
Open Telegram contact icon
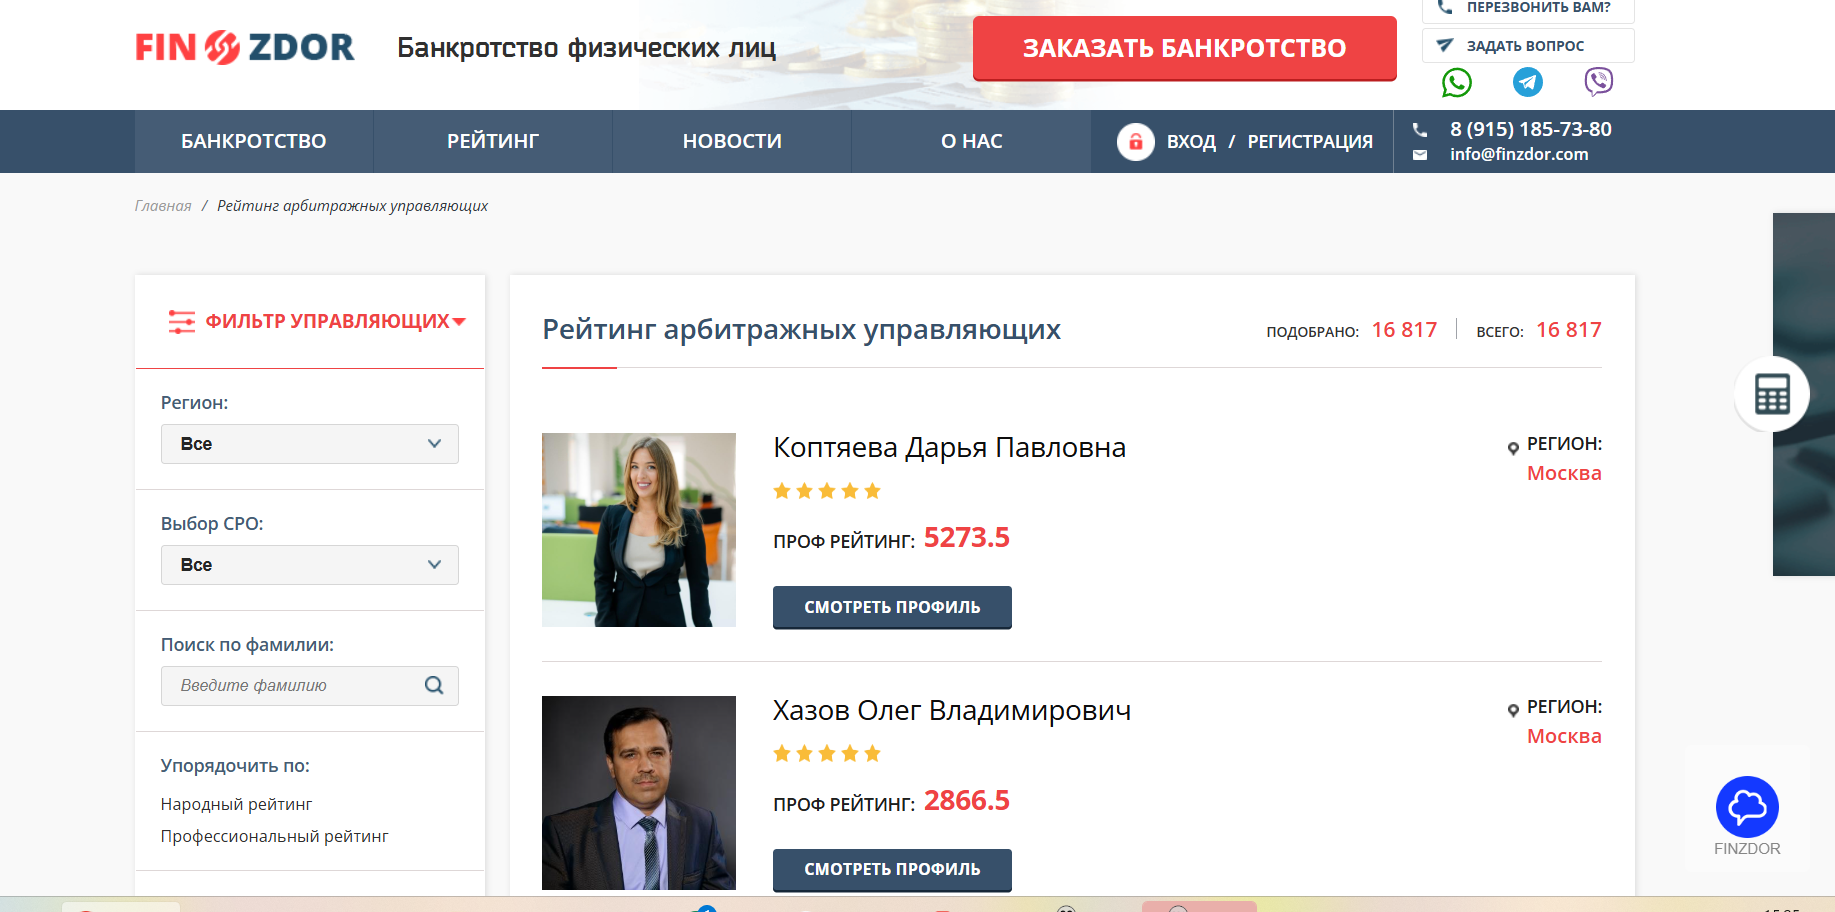[1527, 82]
